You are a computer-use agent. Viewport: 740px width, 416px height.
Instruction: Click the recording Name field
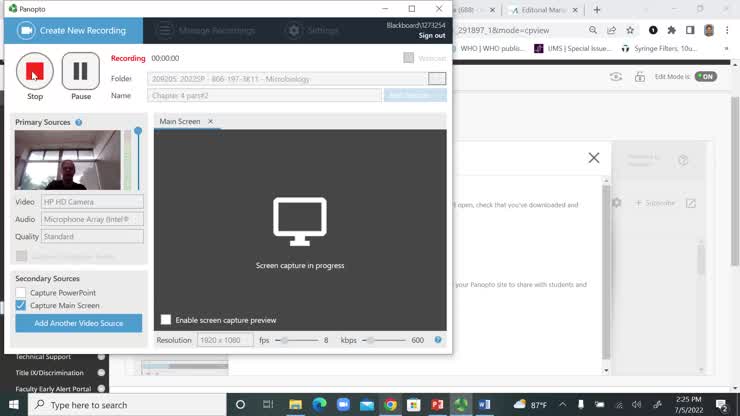264,95
